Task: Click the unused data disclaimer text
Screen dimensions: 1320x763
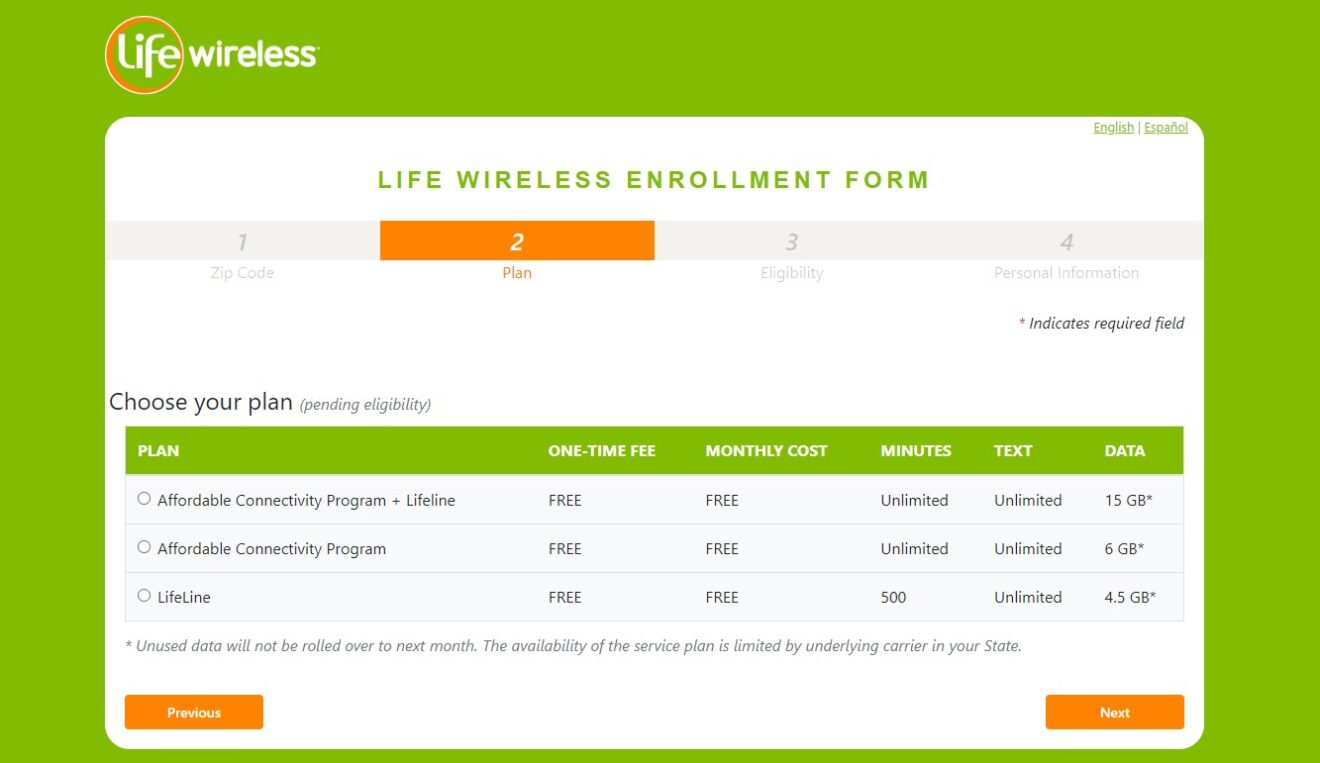Action: (x=574, y=645)
